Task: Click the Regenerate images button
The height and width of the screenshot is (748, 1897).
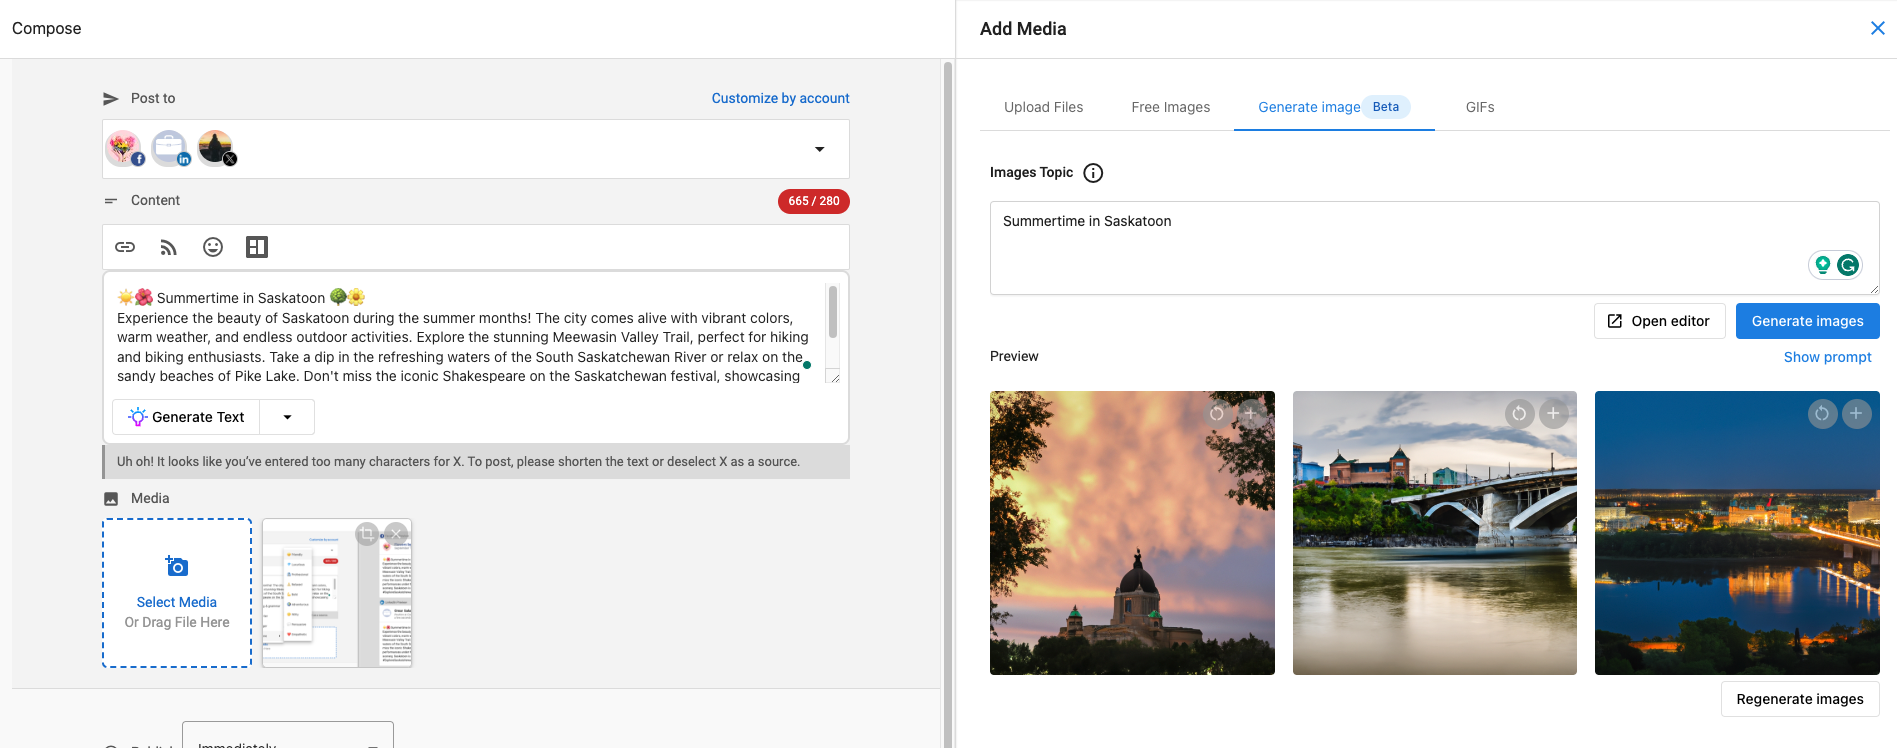Action: tap(1799, 699)
